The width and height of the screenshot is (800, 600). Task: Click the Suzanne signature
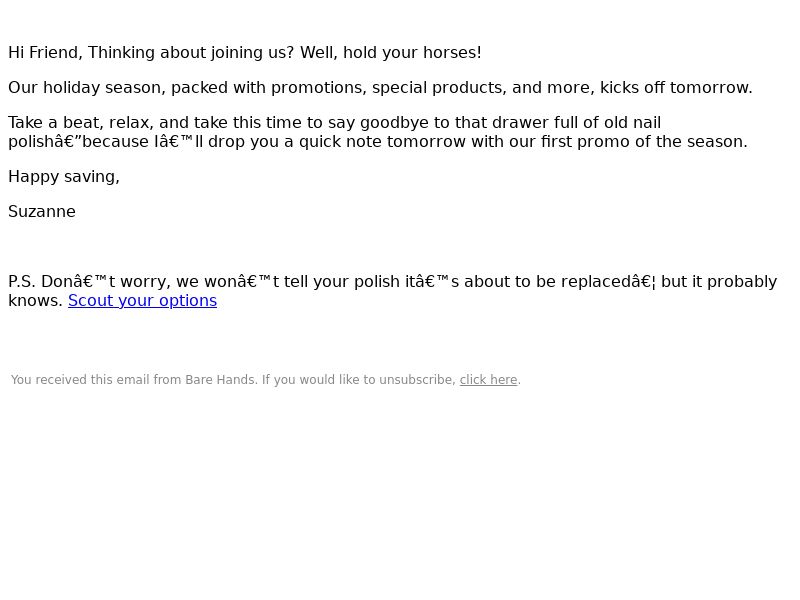point(42,212)
